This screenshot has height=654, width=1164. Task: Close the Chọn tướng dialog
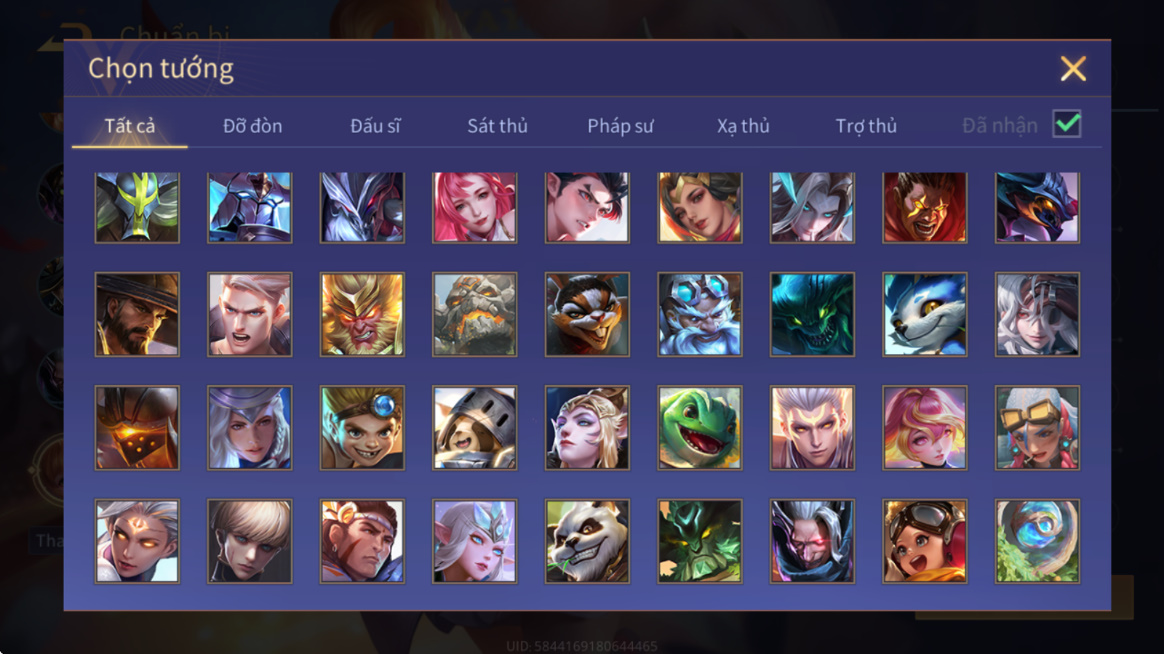[x=1073, y=68]
